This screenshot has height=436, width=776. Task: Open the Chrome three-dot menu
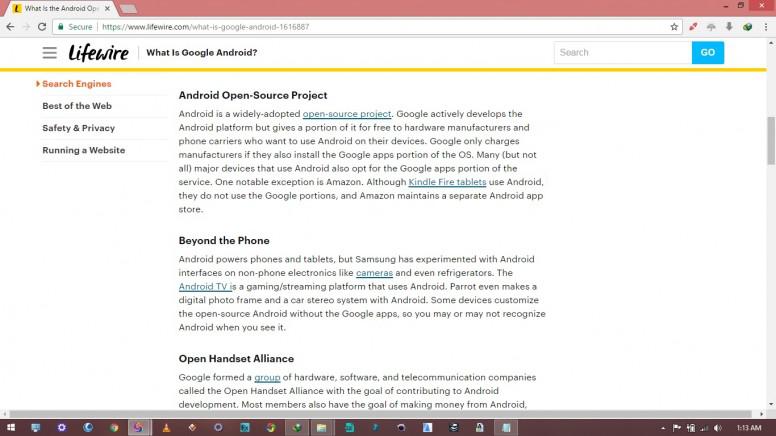[766, 27]
